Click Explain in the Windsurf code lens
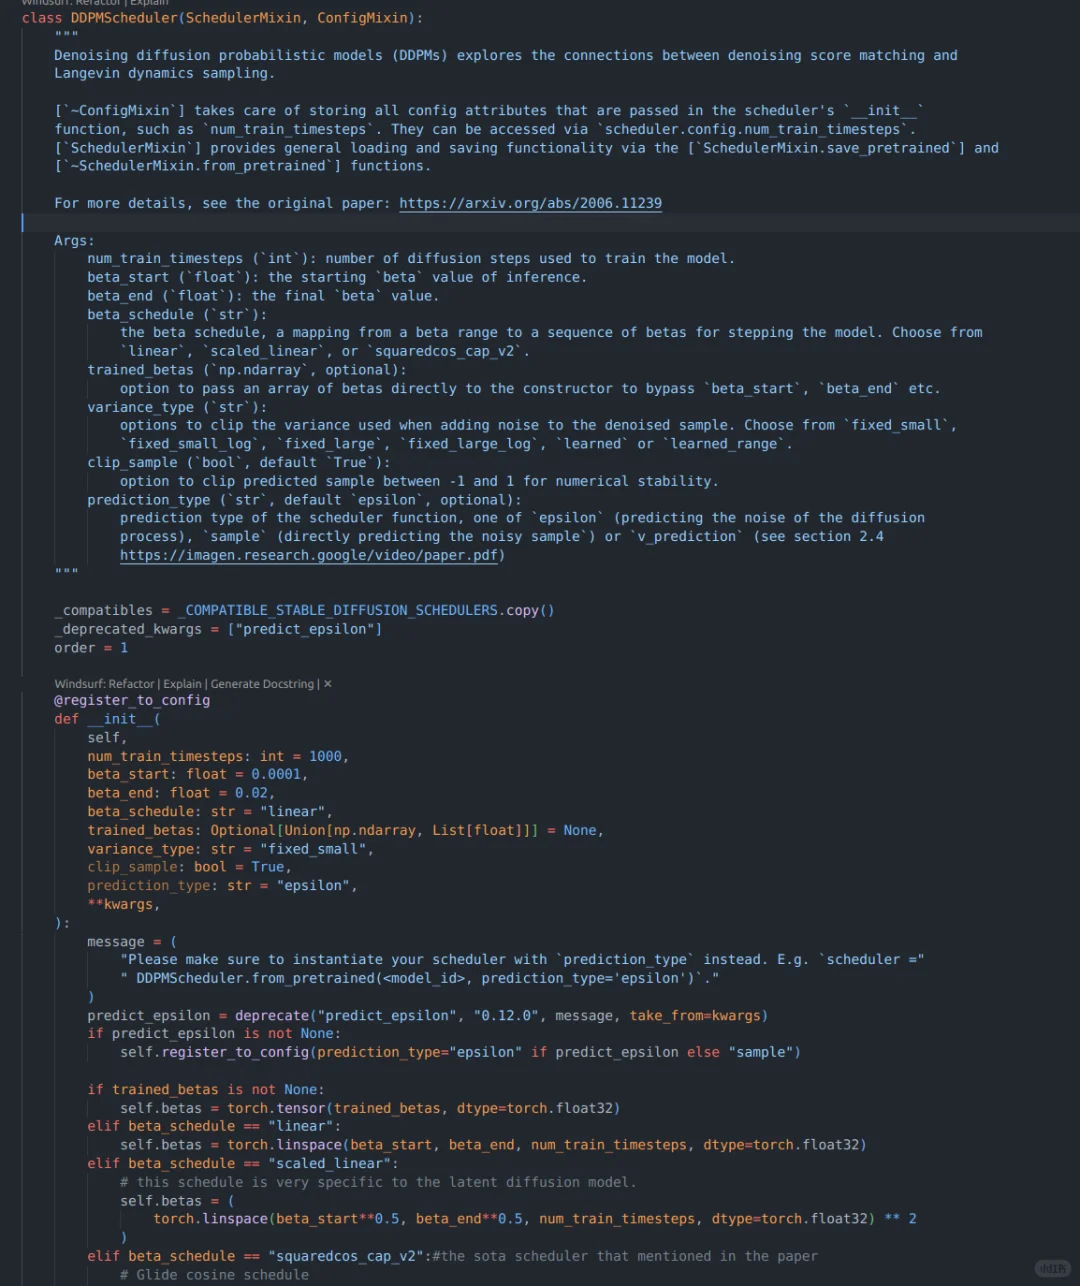Viewport: 1080px width, 1286px height. point(183,684)
